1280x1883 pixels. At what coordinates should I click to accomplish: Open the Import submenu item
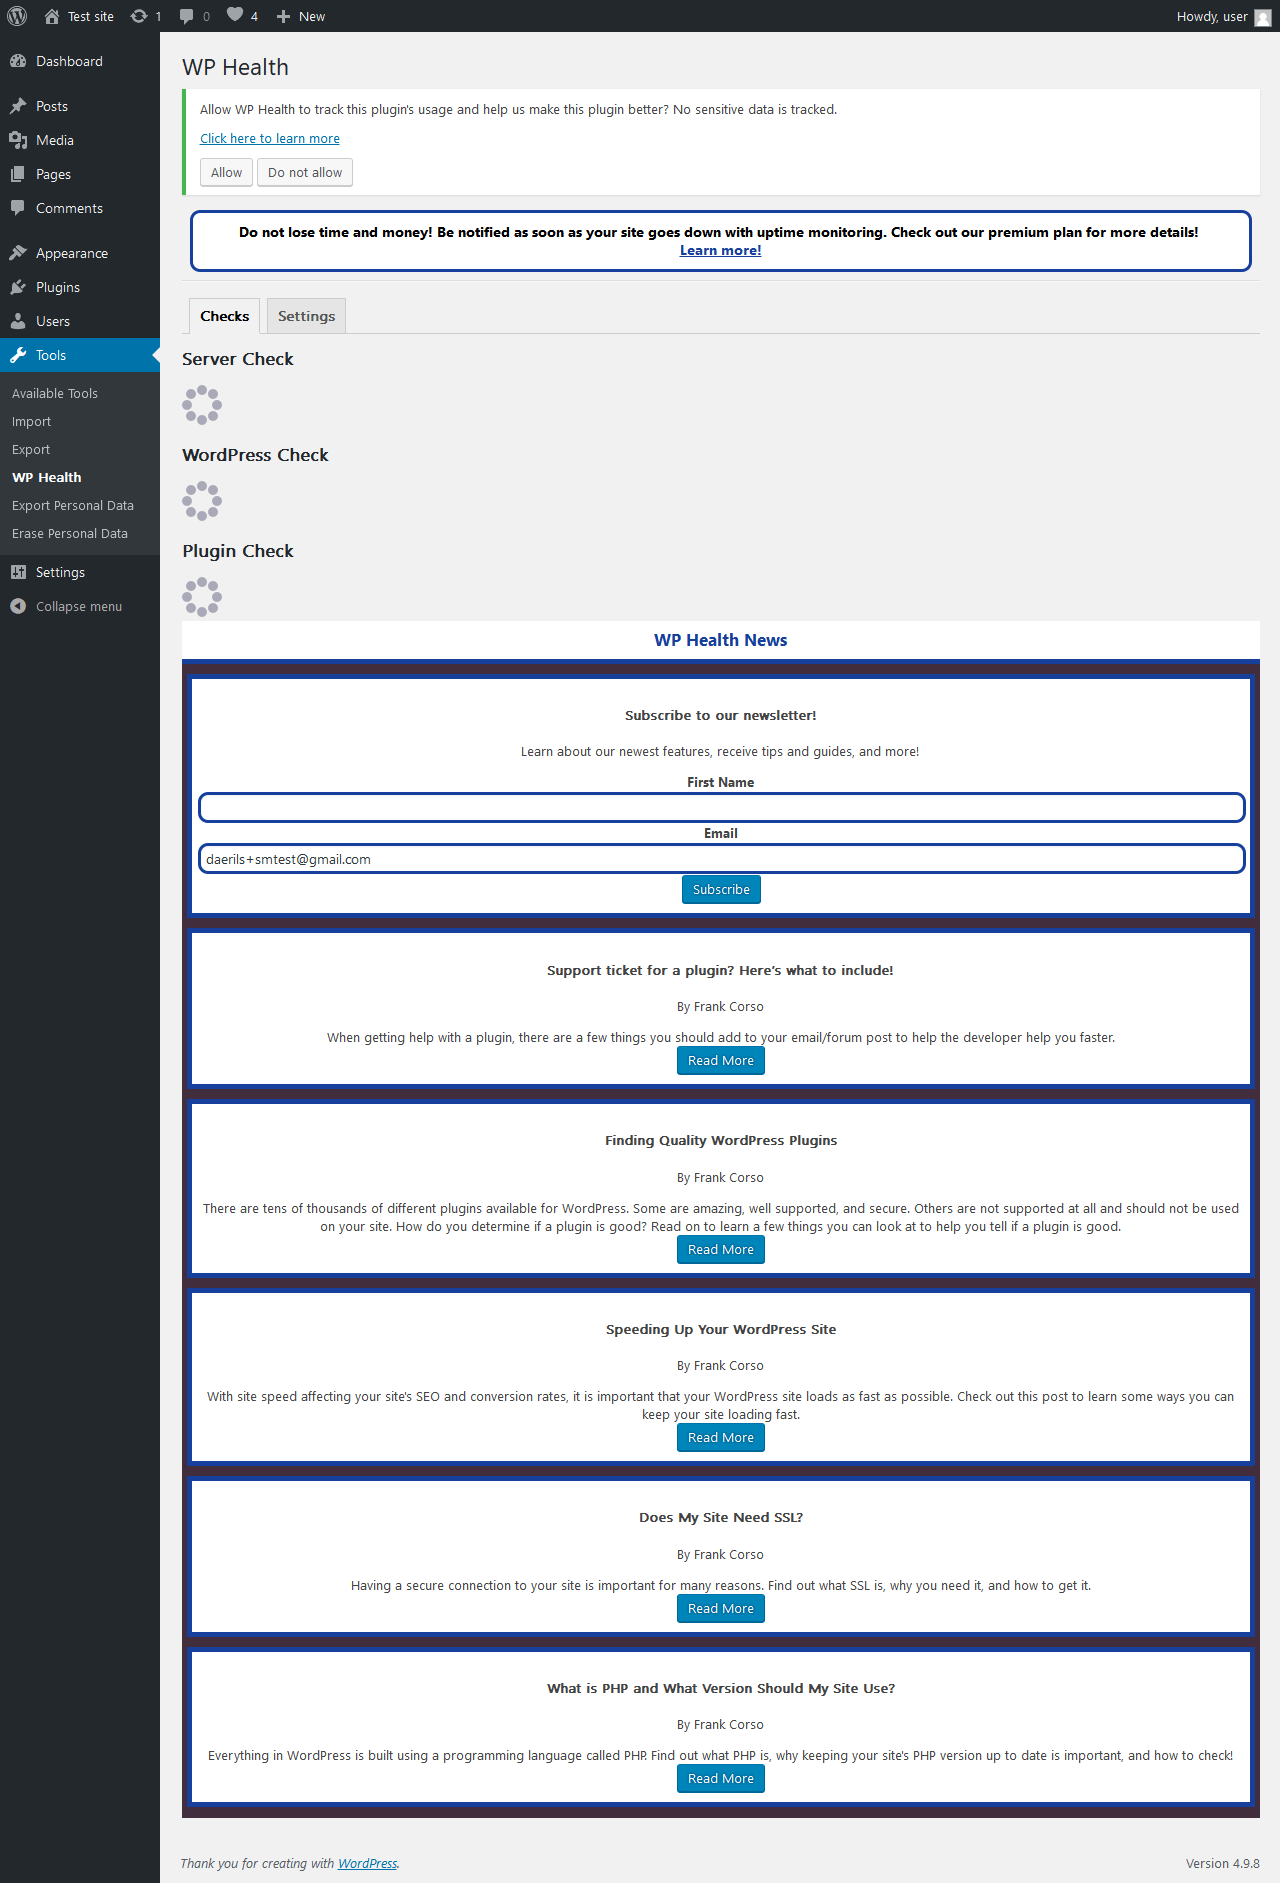(x=31, y=421)
